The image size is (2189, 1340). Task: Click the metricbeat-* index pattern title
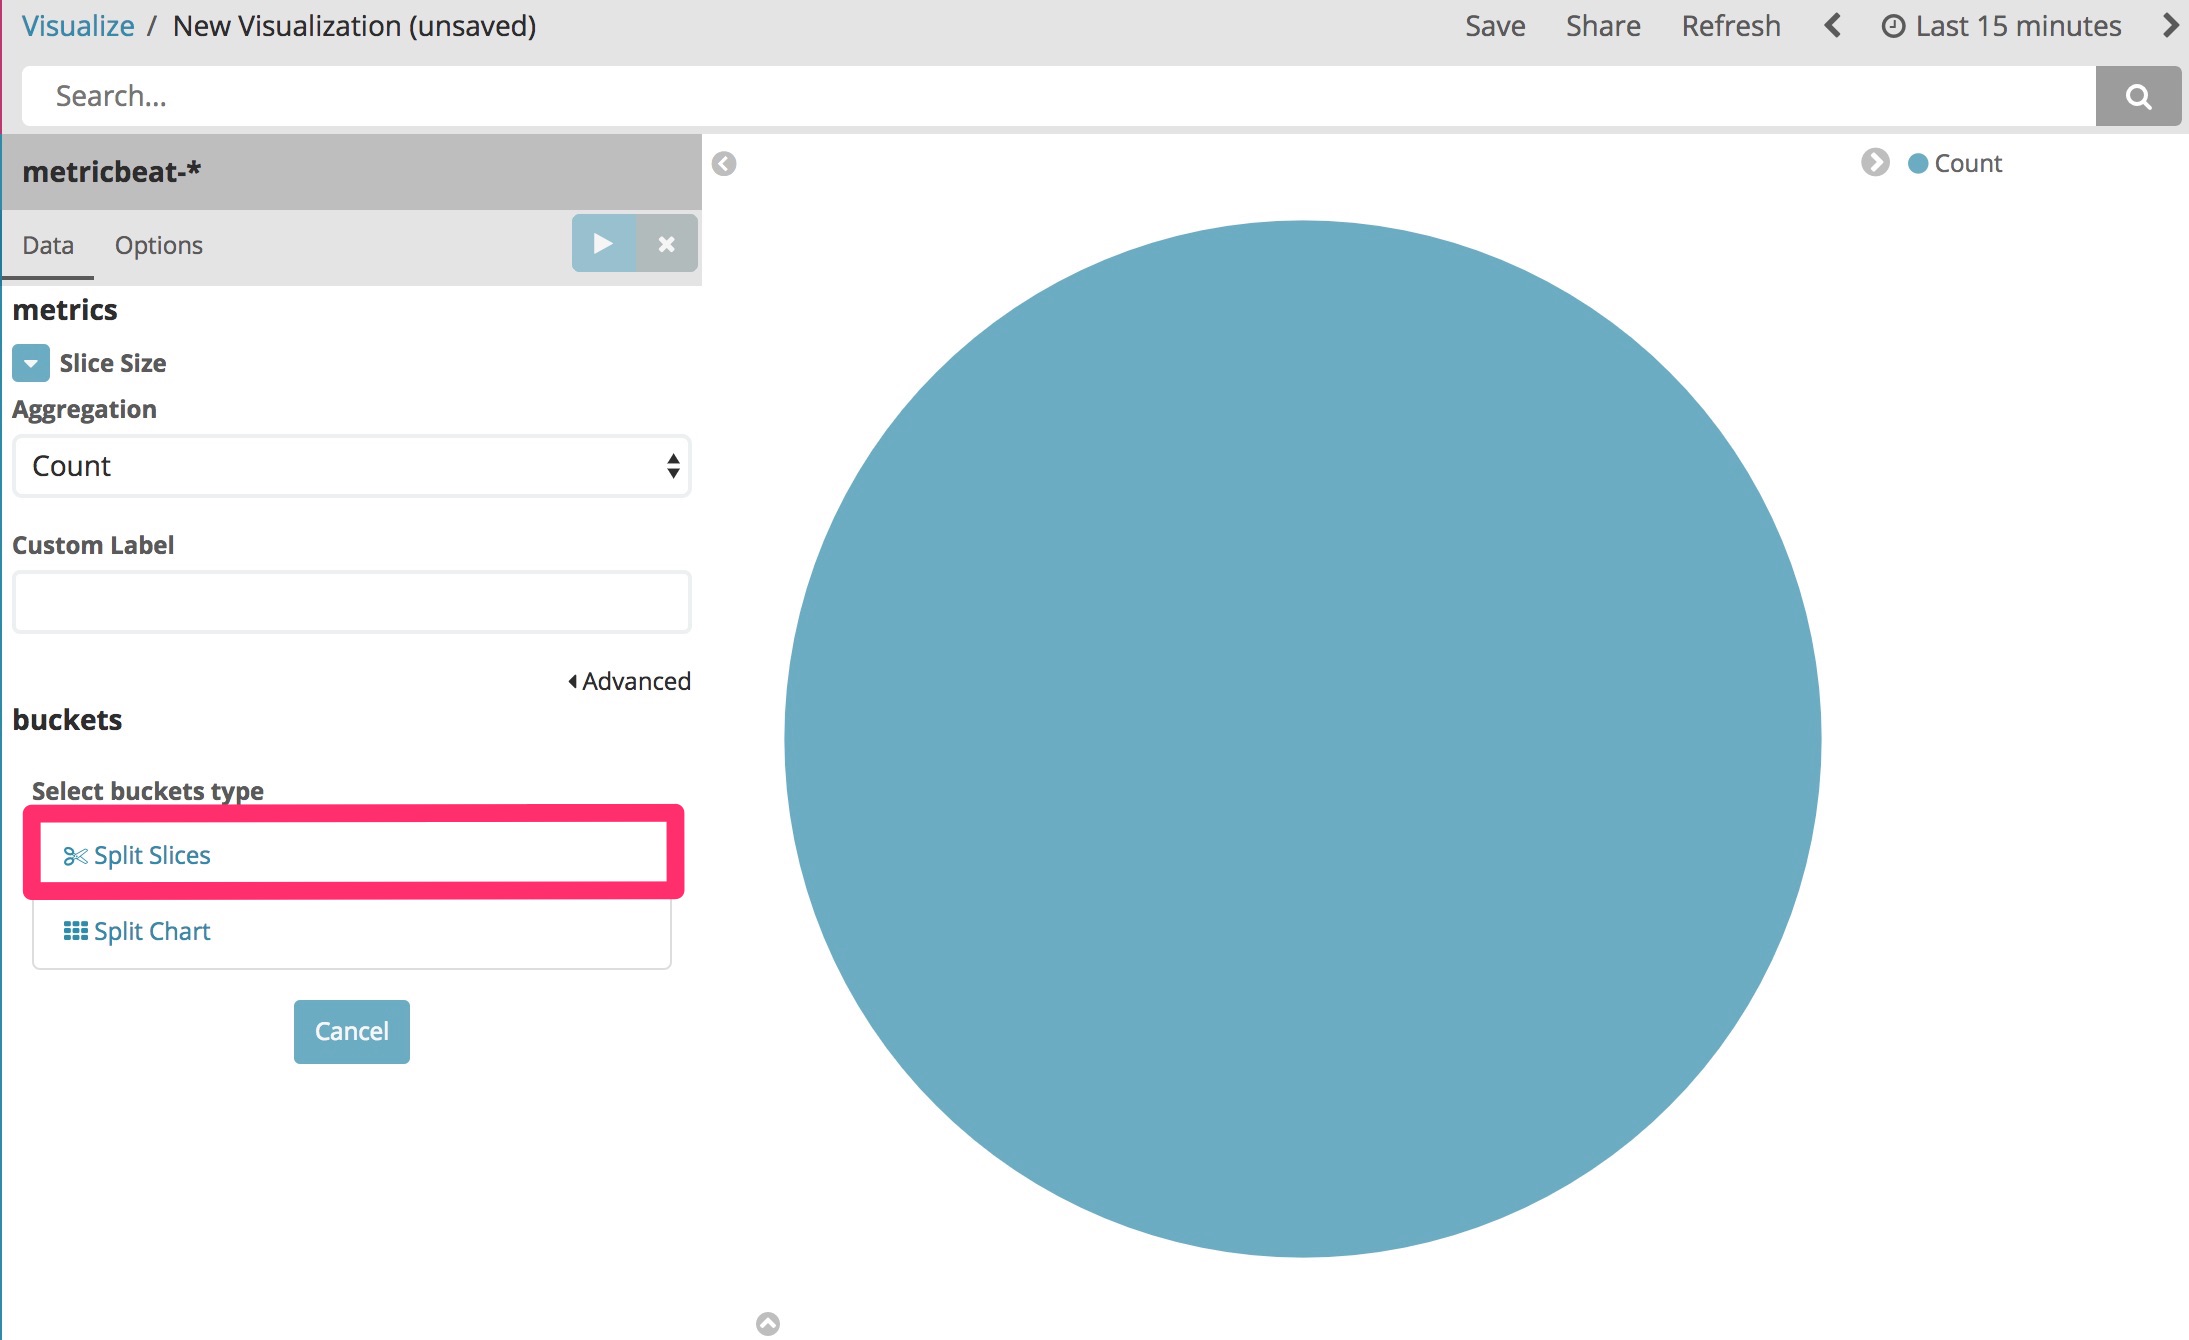pos(112,172)
